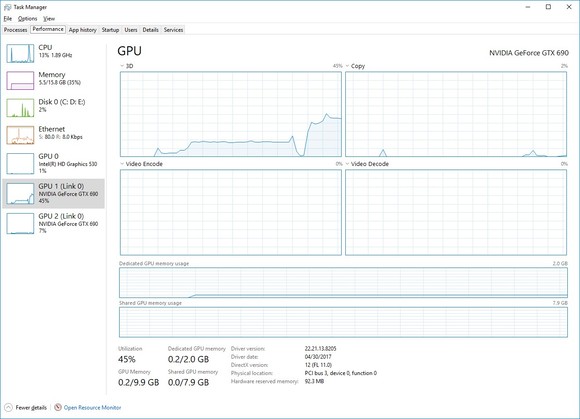580x419 pixels.
Task: Open Resource Monitor link
Action: [92, 408]
